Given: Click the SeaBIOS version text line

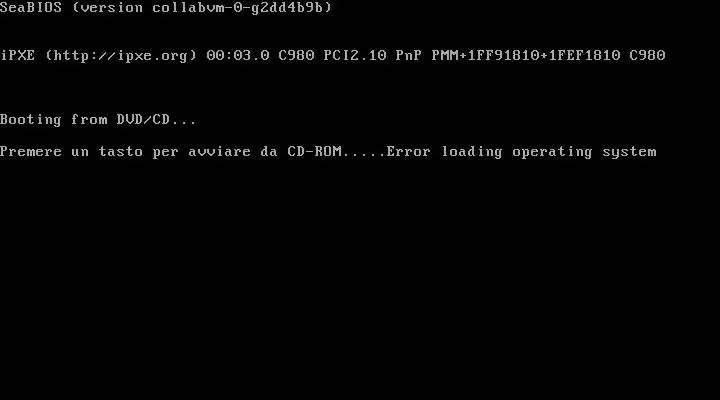Looking at the screenshot, I should [166, 8].
